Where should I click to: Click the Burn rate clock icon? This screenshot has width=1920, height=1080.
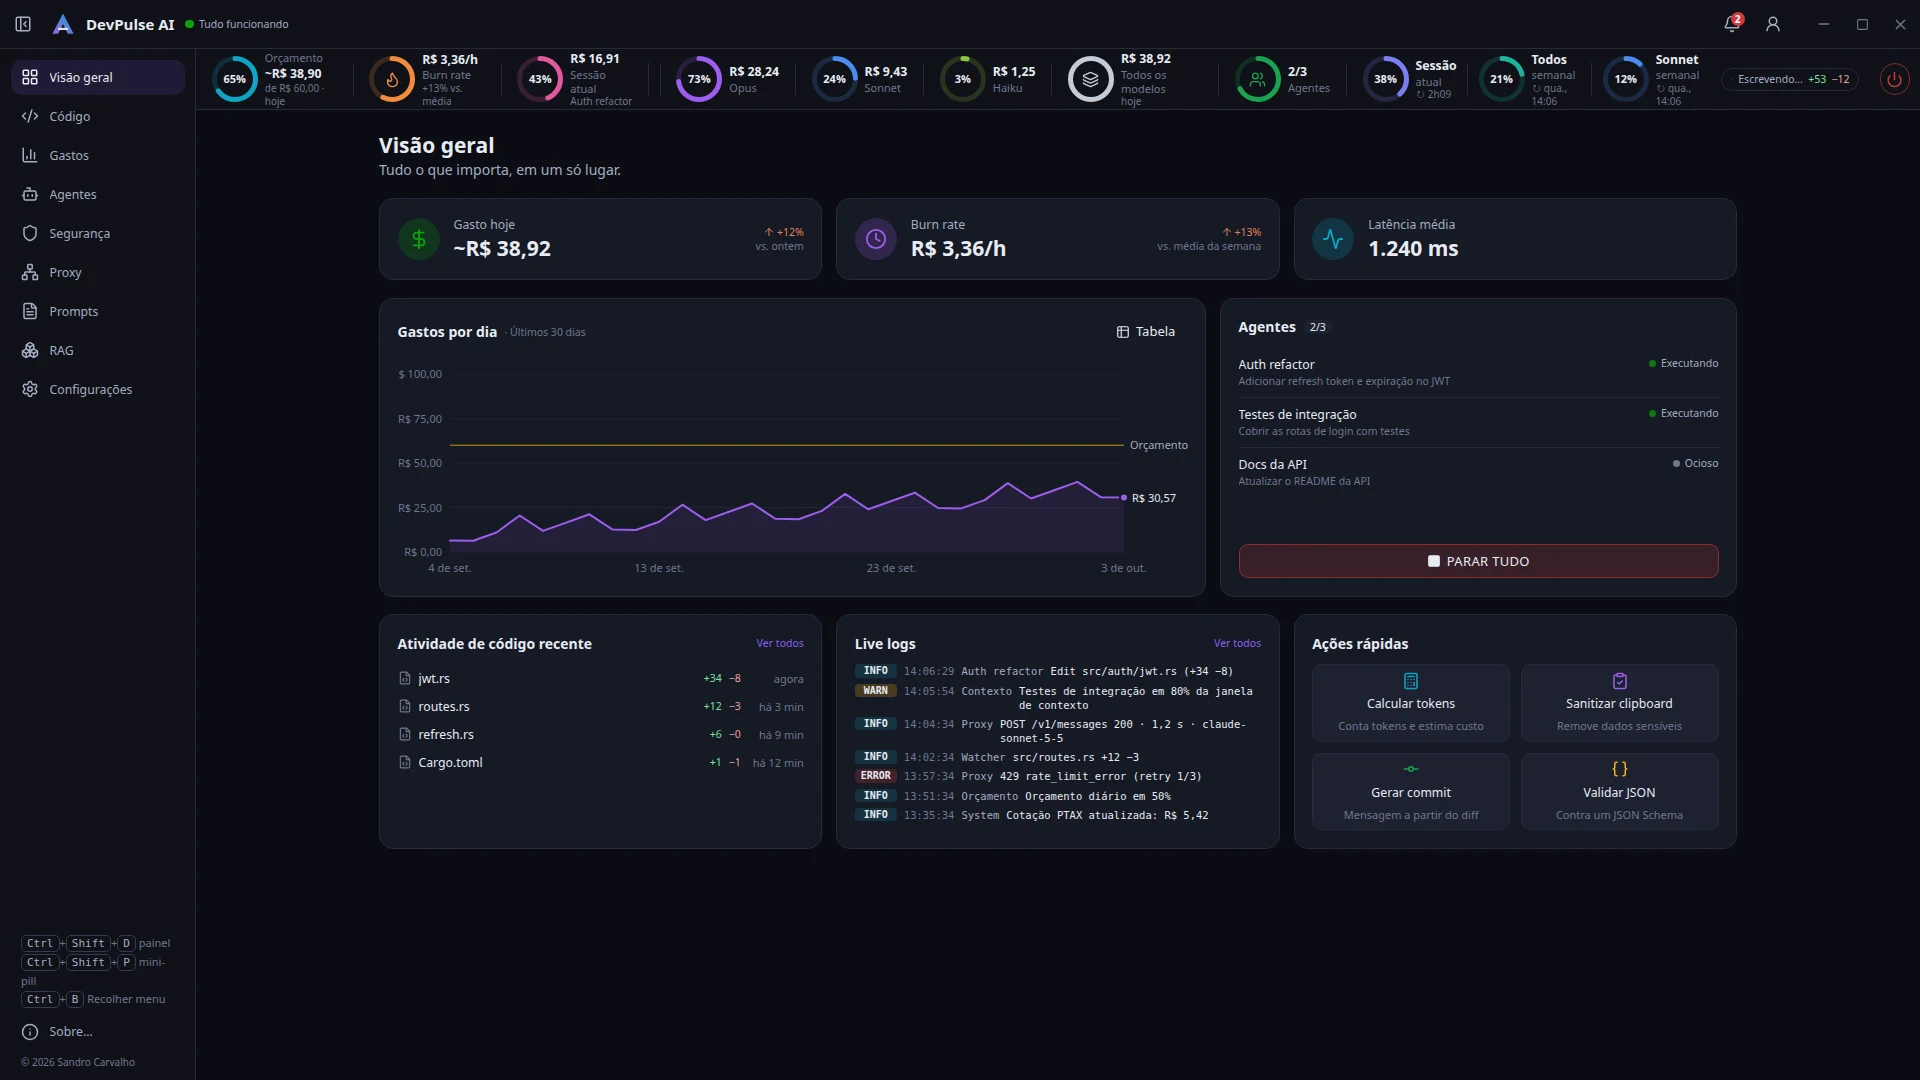pos(876,239)
